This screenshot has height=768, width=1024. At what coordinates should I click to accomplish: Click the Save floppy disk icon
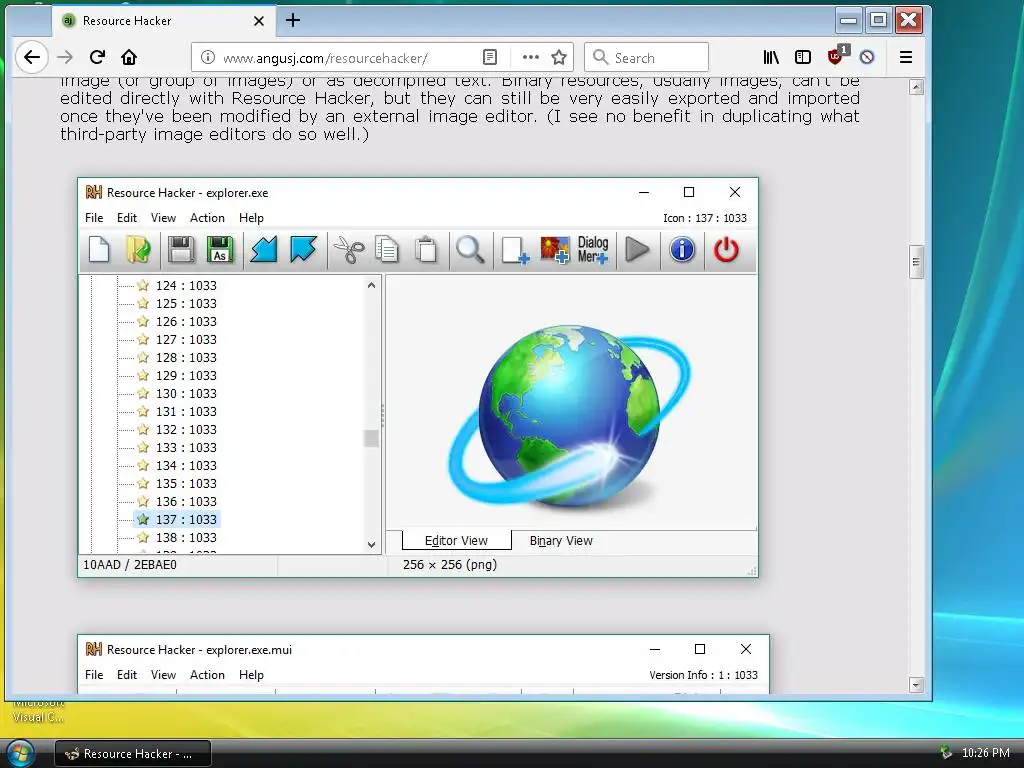click(181, 250)
